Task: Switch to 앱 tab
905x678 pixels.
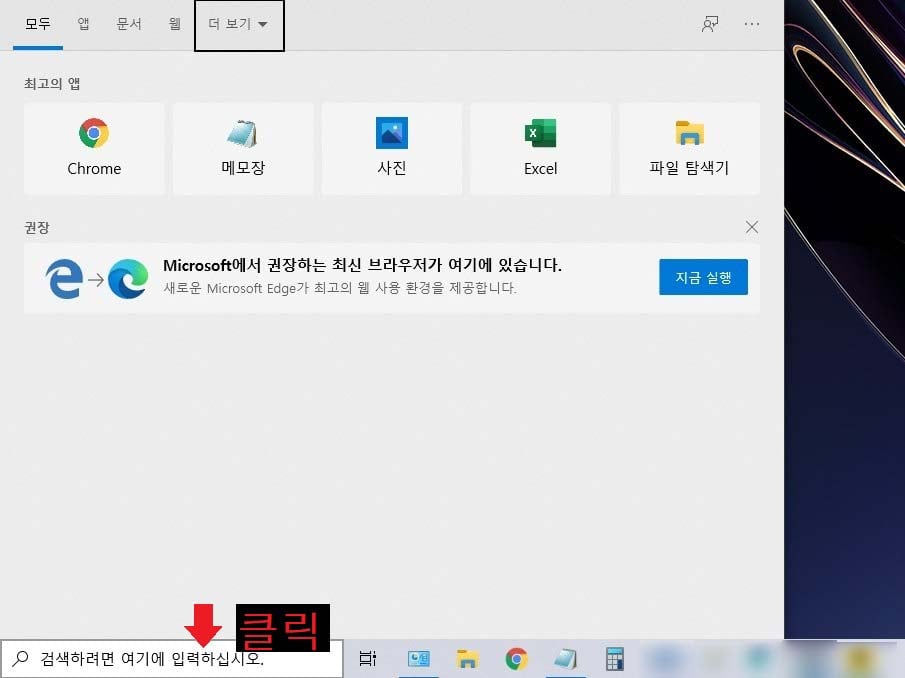Action: point(83,24)
